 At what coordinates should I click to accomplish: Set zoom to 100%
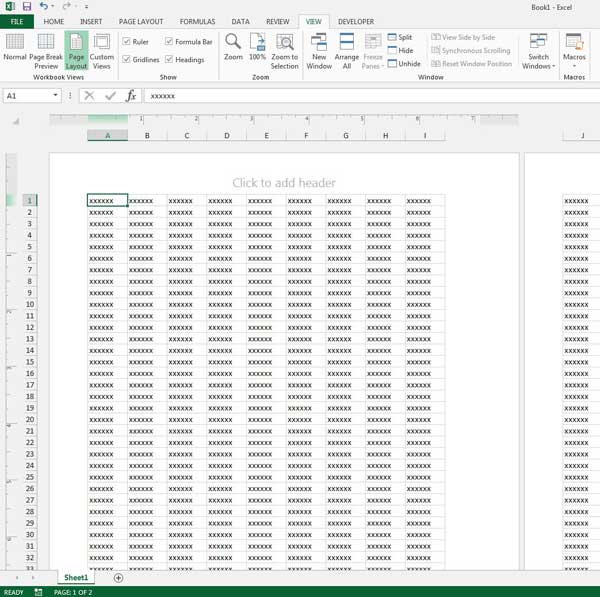click(258, 49)
